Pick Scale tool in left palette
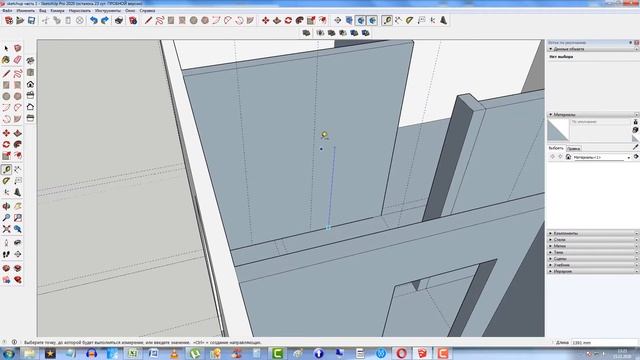The height and width of the screenshot is (360, 640). click(x=6, y=156)
